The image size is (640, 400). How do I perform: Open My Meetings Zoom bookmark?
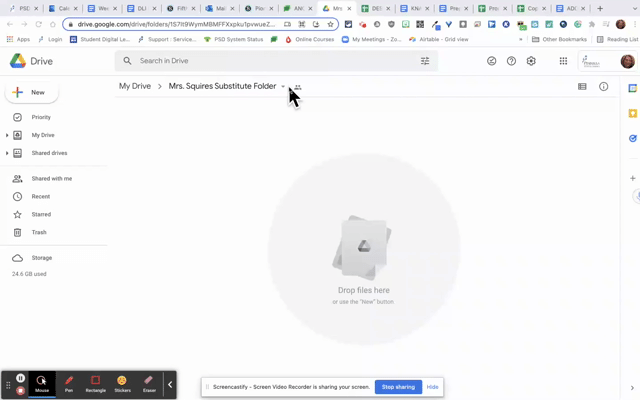(x=372, y=40)
